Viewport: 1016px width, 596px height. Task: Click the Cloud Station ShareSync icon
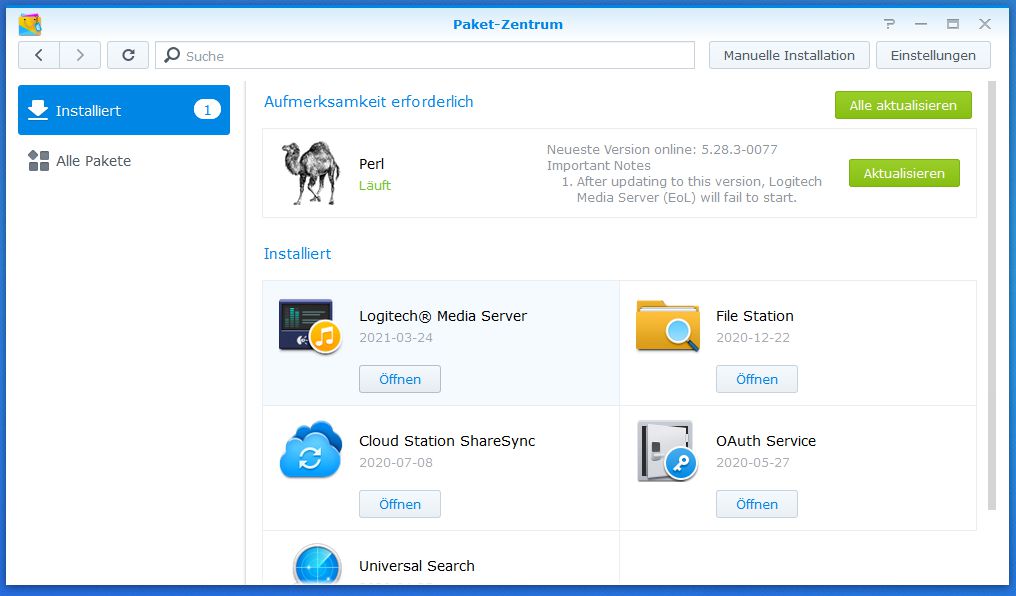[311, 450]
